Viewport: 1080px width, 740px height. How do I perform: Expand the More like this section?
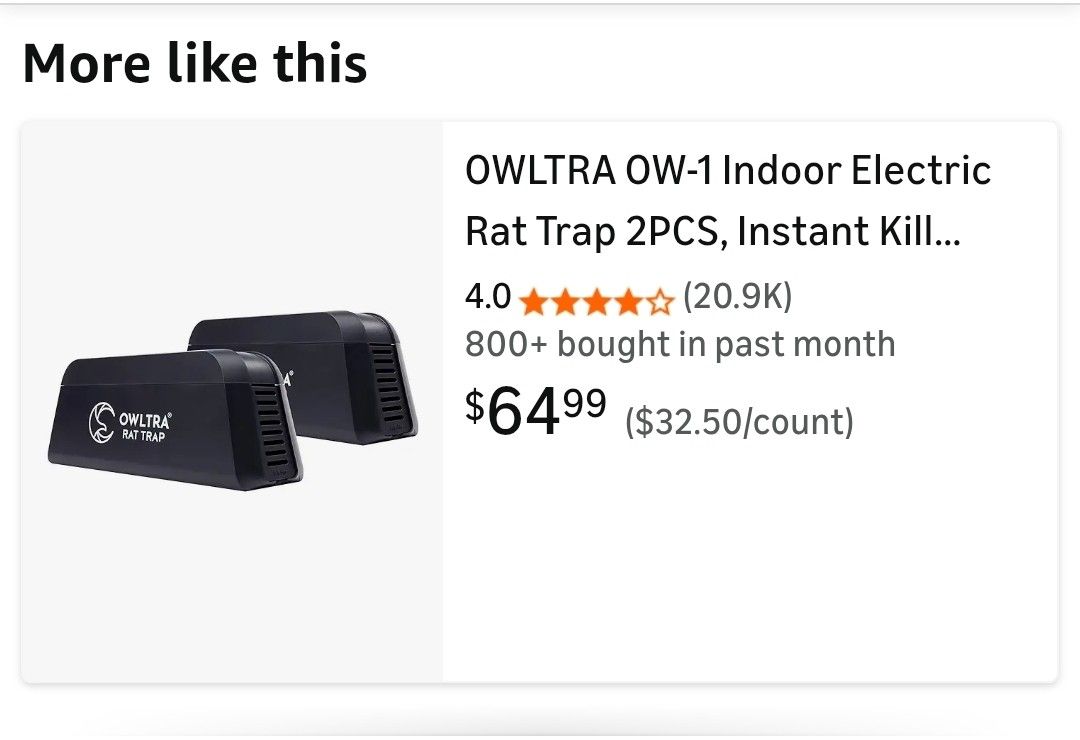[197, 63]
